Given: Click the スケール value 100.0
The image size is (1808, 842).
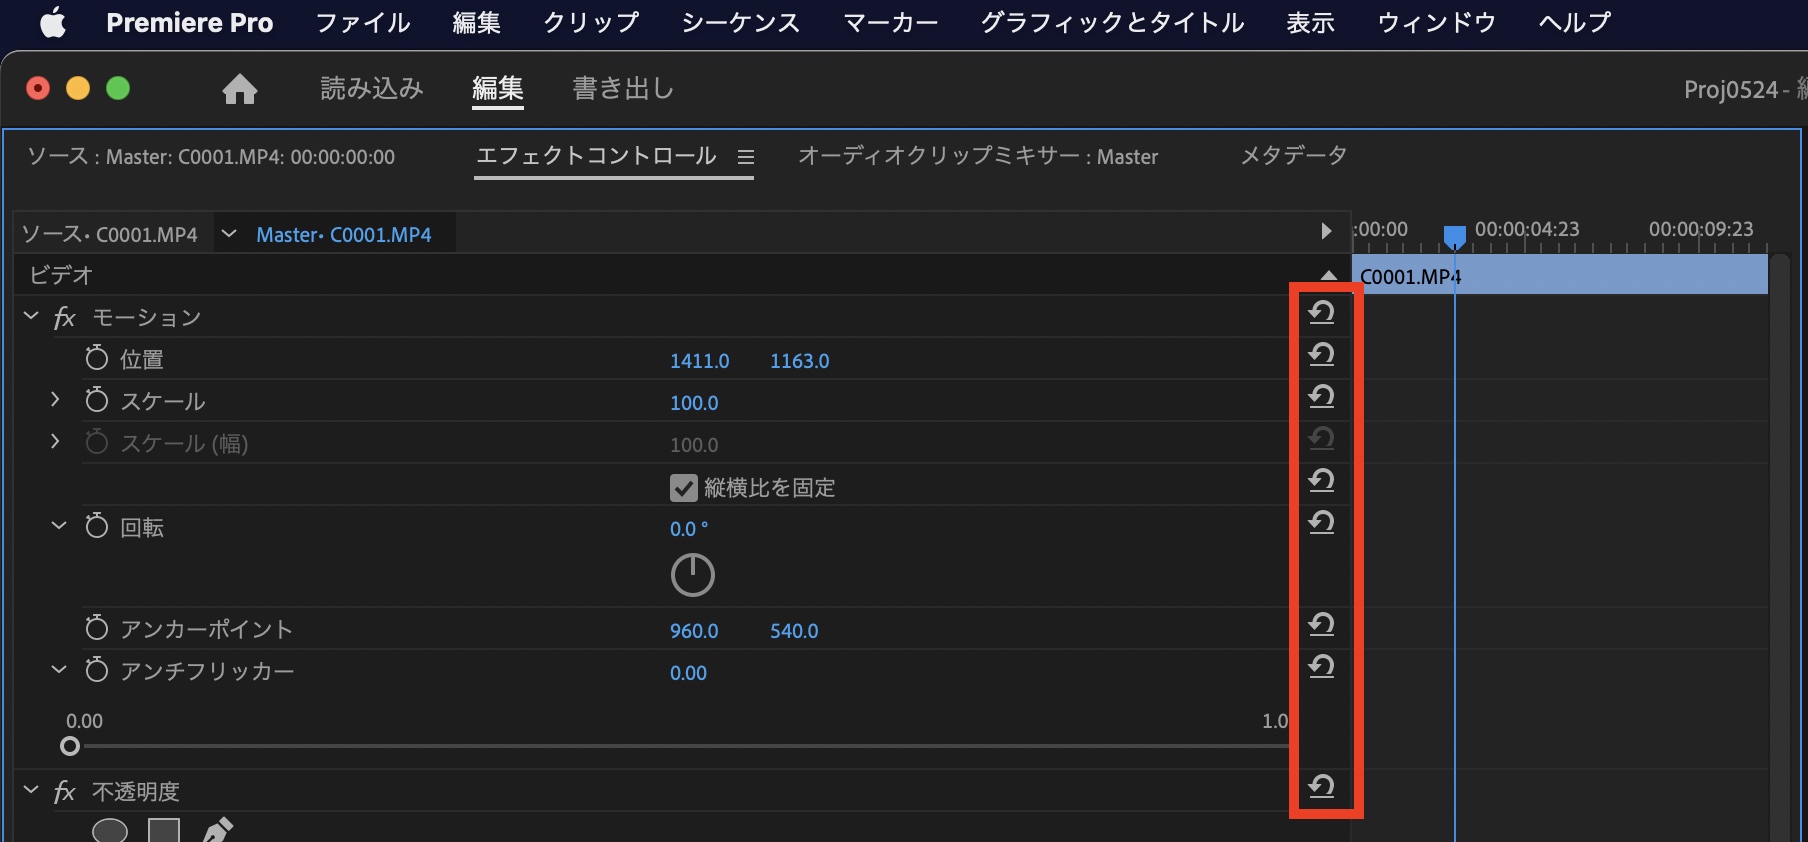Looking at the screenshot, I should (x=694, y=403).
